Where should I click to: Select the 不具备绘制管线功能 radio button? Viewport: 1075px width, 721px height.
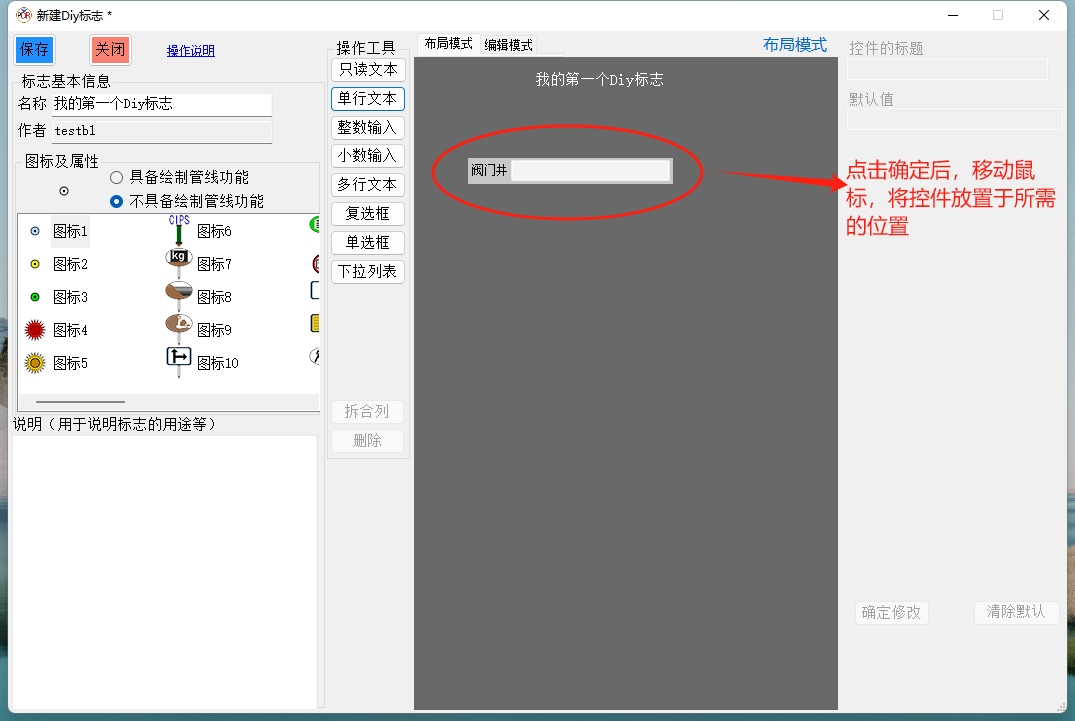[x=117, y=201]
